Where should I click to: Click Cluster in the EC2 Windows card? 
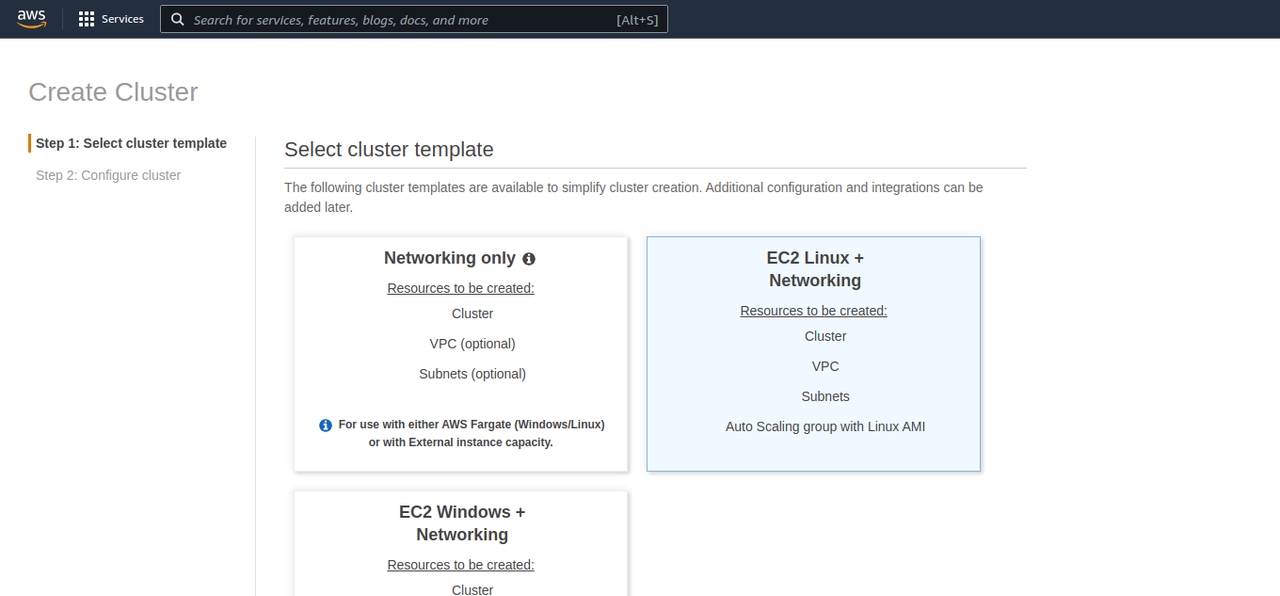coord(472,590)
